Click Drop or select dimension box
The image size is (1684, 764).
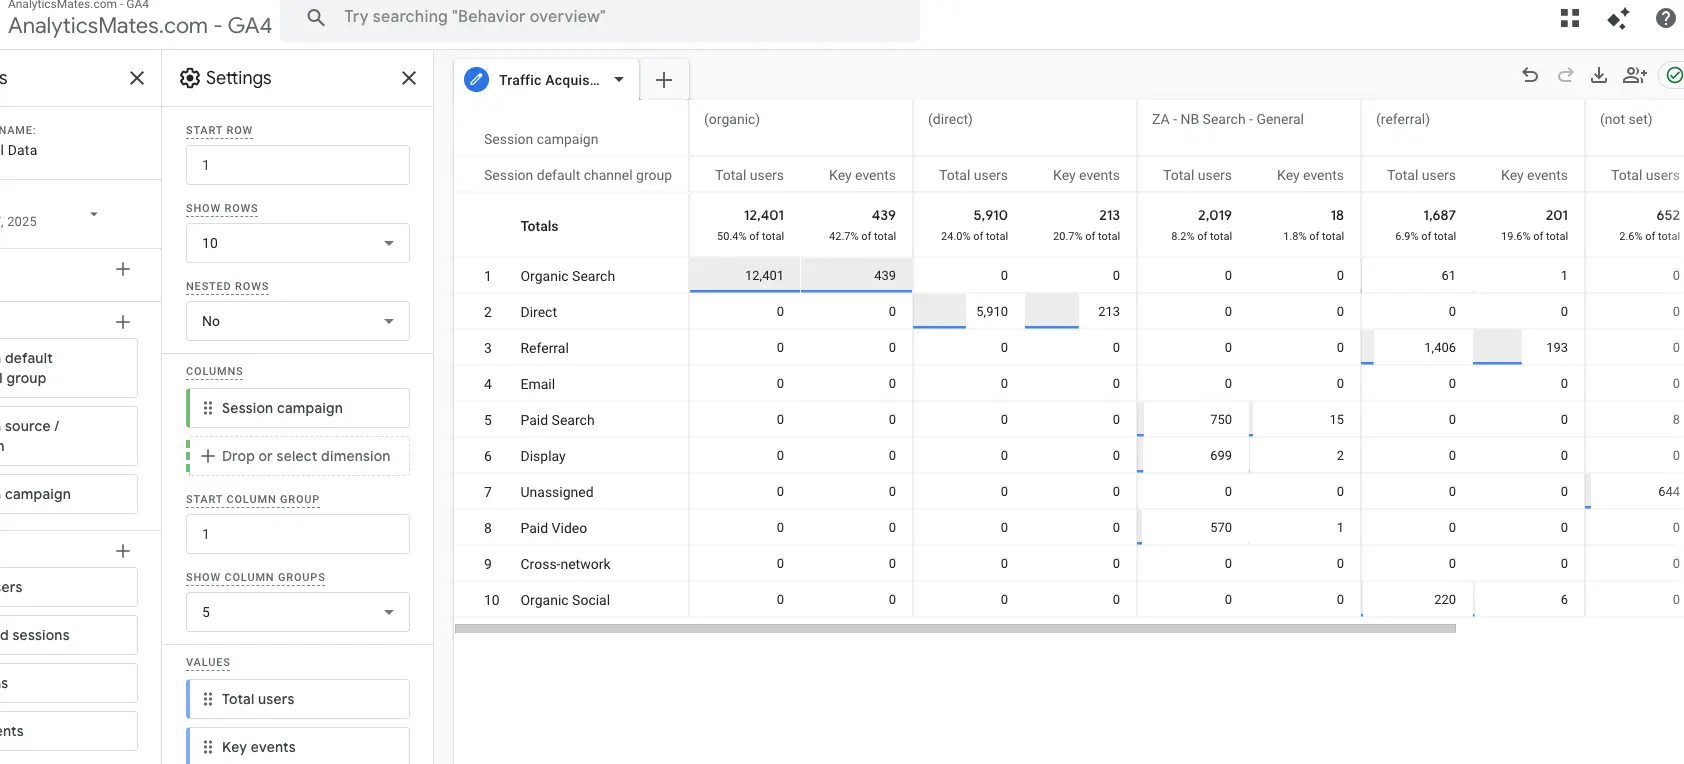coord(298,456)
